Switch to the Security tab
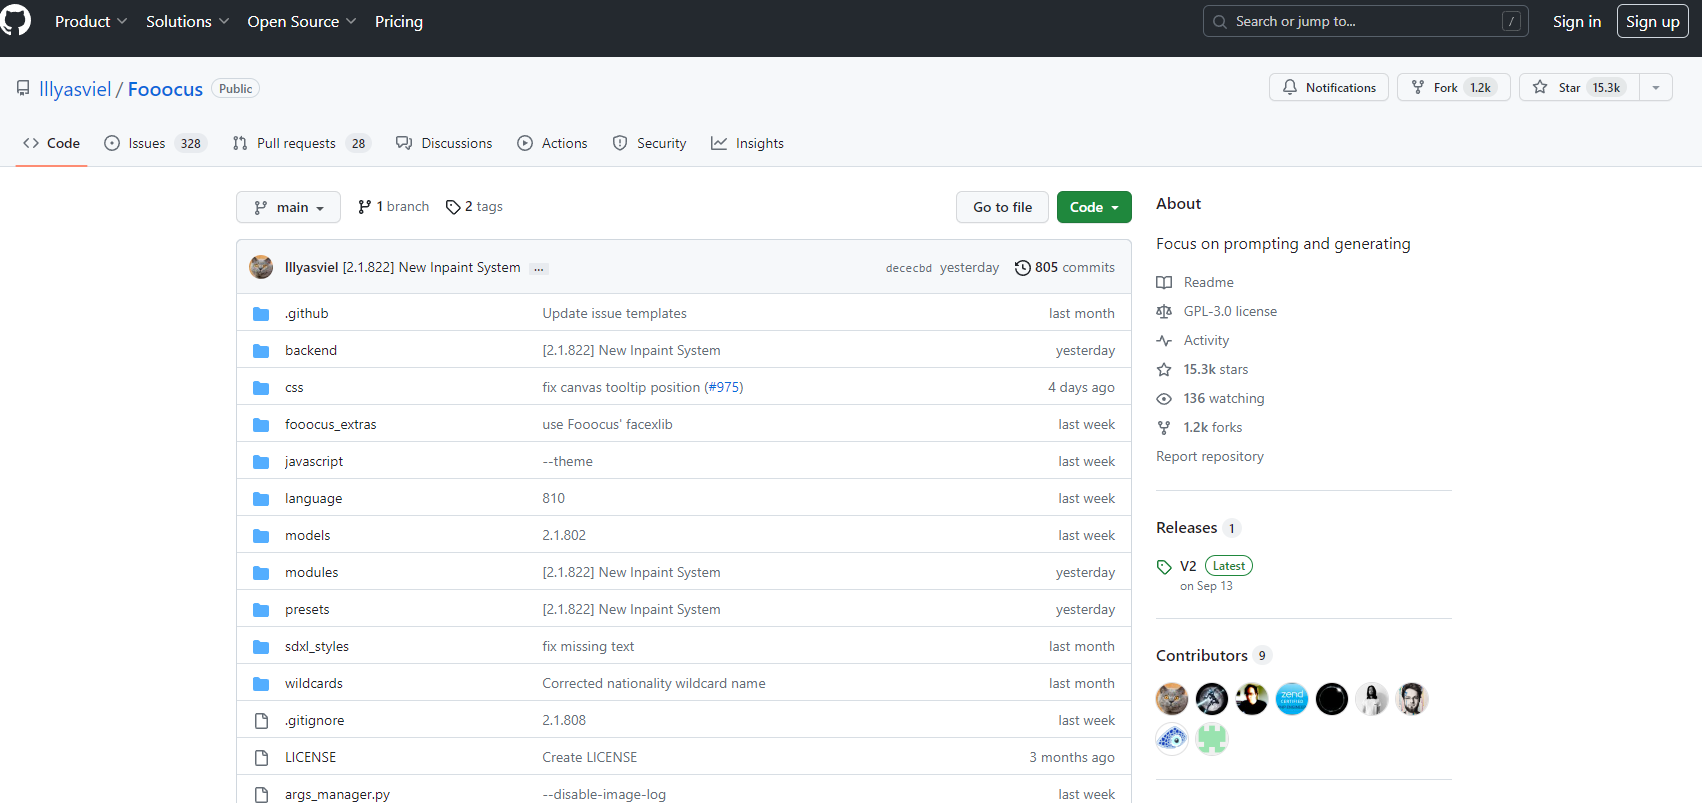Viewport: 1702px width, 803px height. tap(649, 143)
